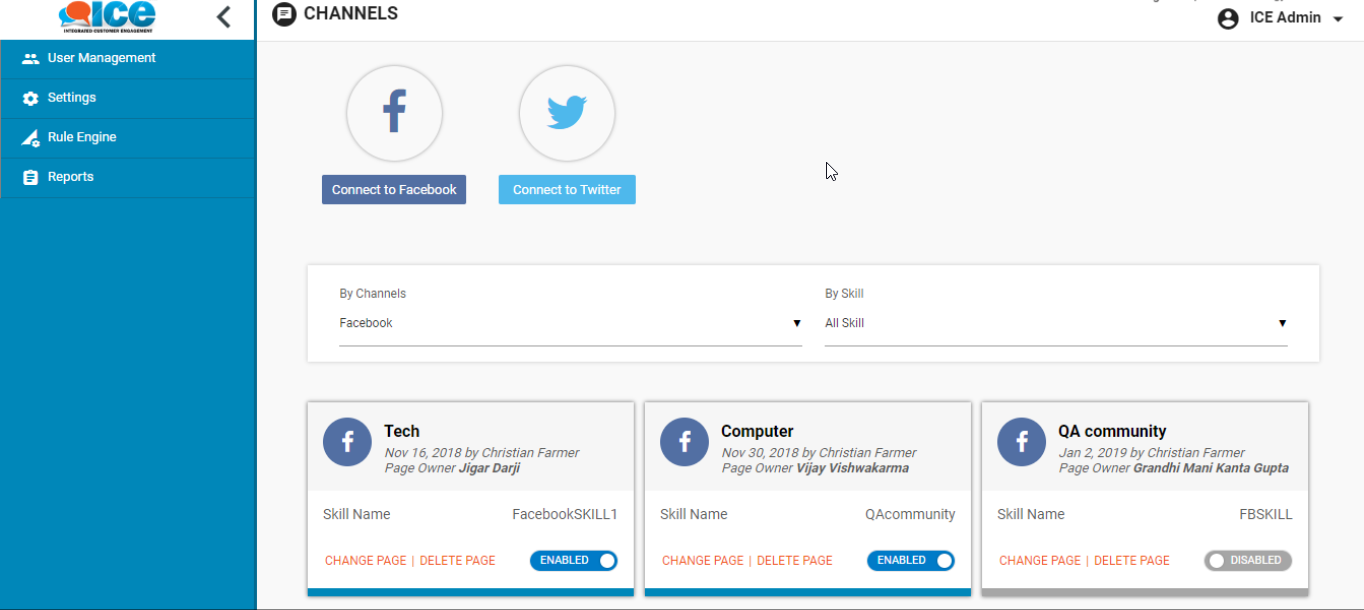This screenshot has height=610, width=1364.
Task: Click the Facebook icon on QA community card
Action: coord(1022,442)
